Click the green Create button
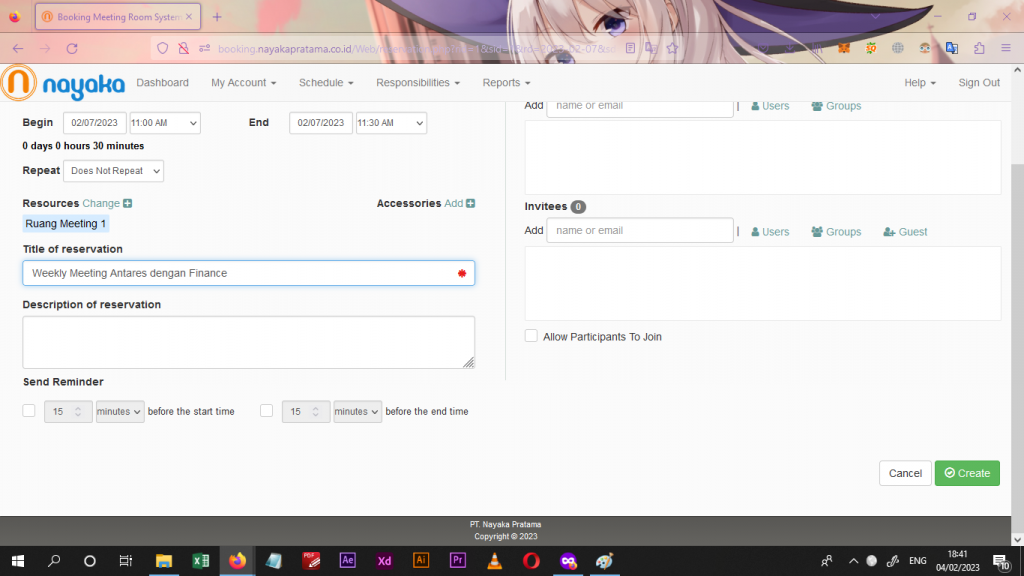Viewport: 1024px width, 576px height. [966, 473]
